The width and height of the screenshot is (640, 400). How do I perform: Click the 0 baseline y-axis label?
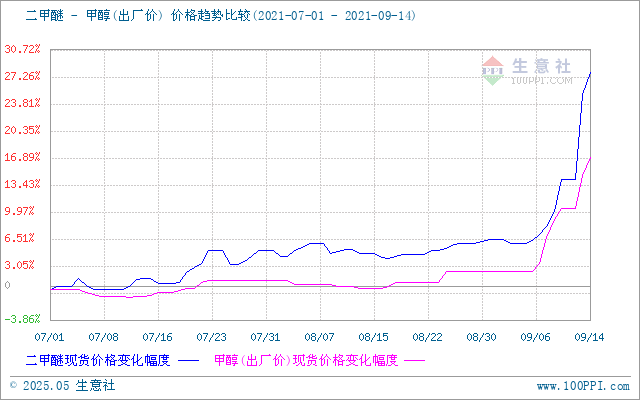tap(7, 286)
